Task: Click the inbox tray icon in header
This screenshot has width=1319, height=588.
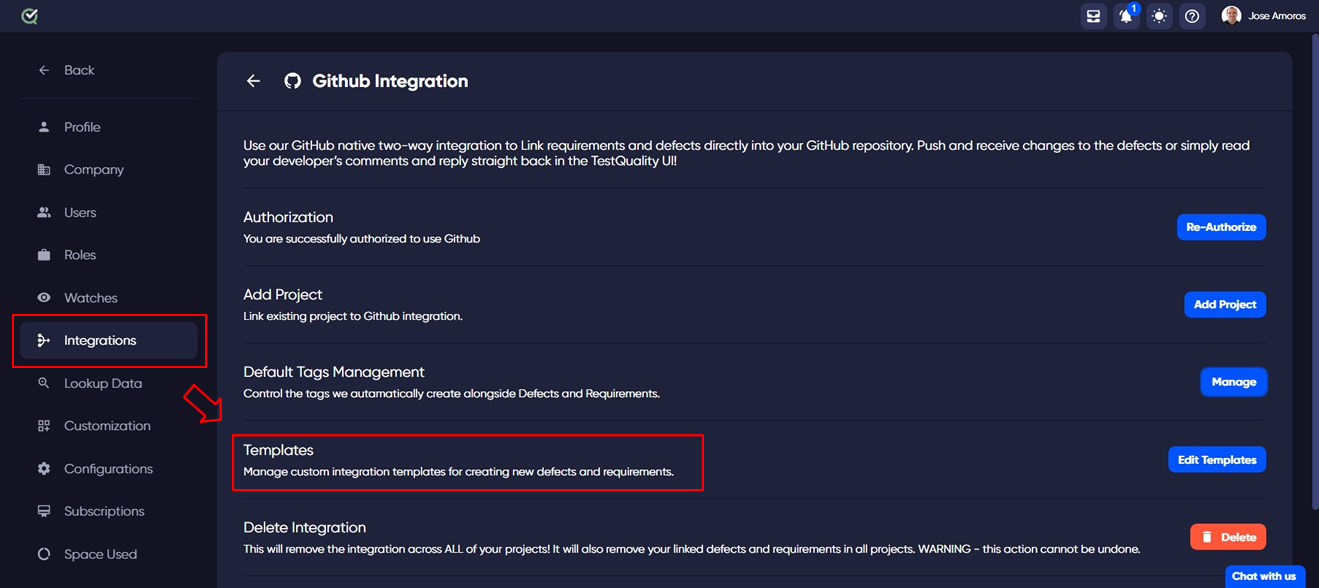Action: [x=1094, y=16]
